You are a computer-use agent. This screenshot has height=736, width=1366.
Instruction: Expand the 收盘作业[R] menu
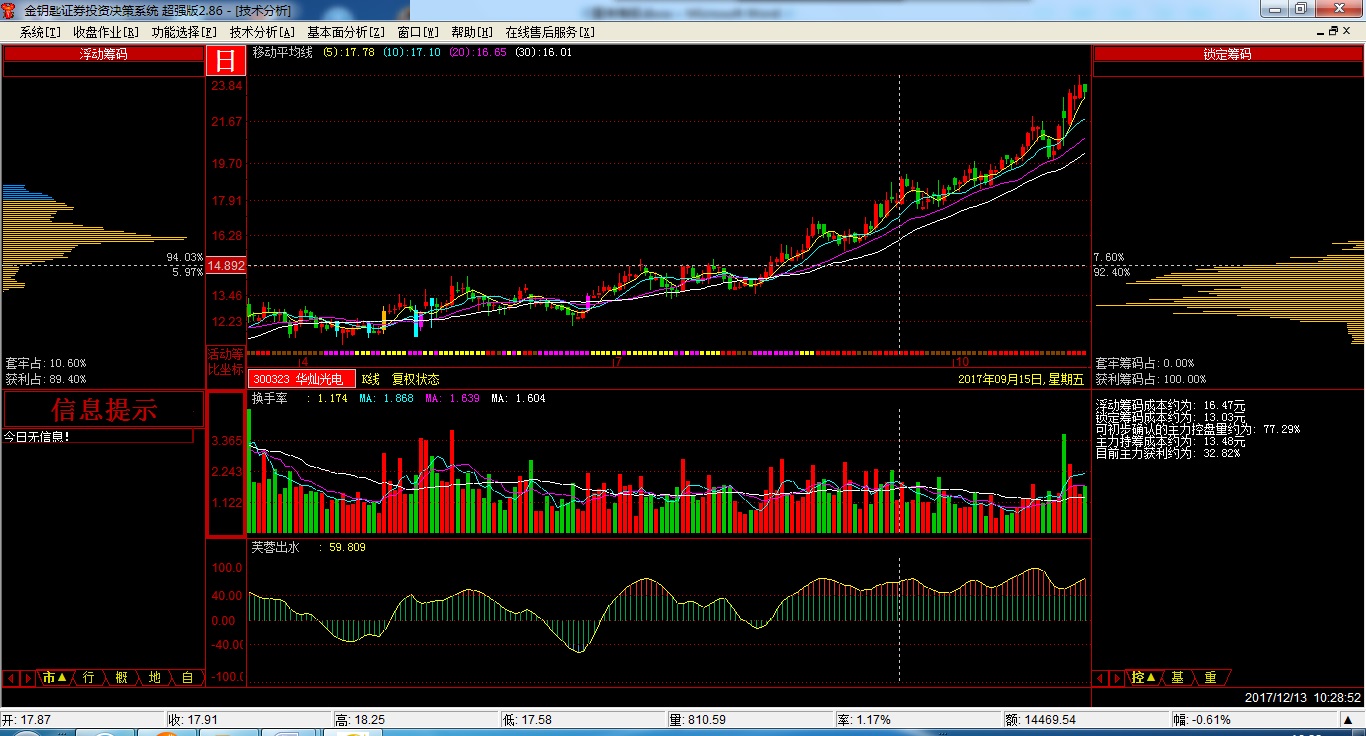pyautogui.click(x=106, y=32)
